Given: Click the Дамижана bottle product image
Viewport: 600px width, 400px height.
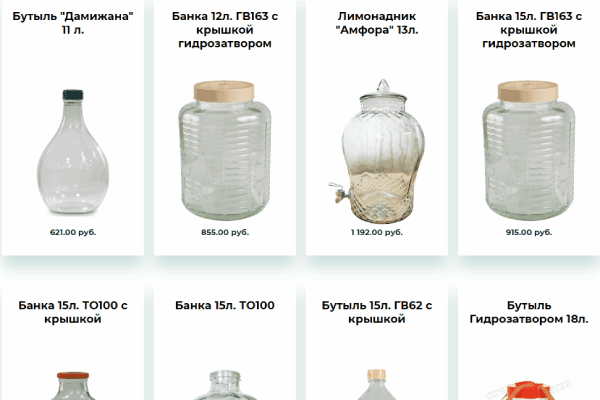Looking at the screenshot, I should (73, 152).
